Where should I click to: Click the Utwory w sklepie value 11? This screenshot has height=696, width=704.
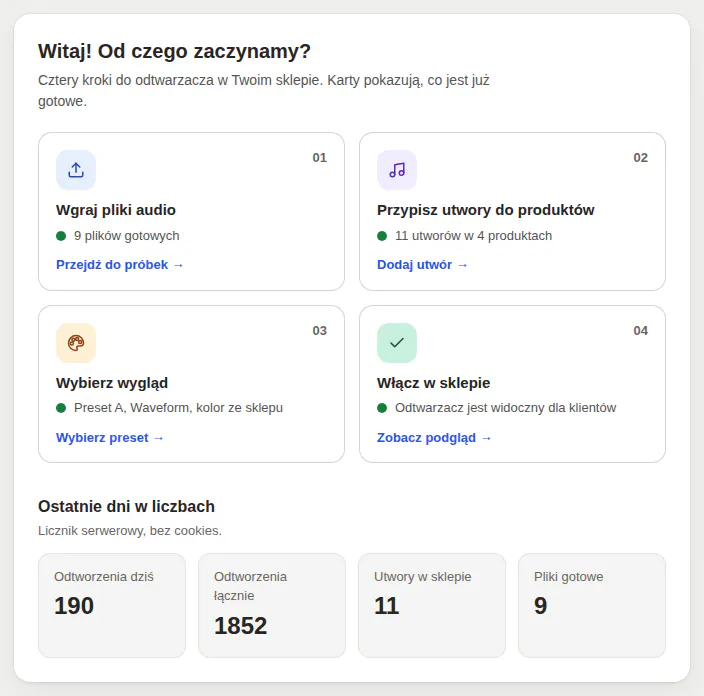pyautogui.click(x=387, y=606)
